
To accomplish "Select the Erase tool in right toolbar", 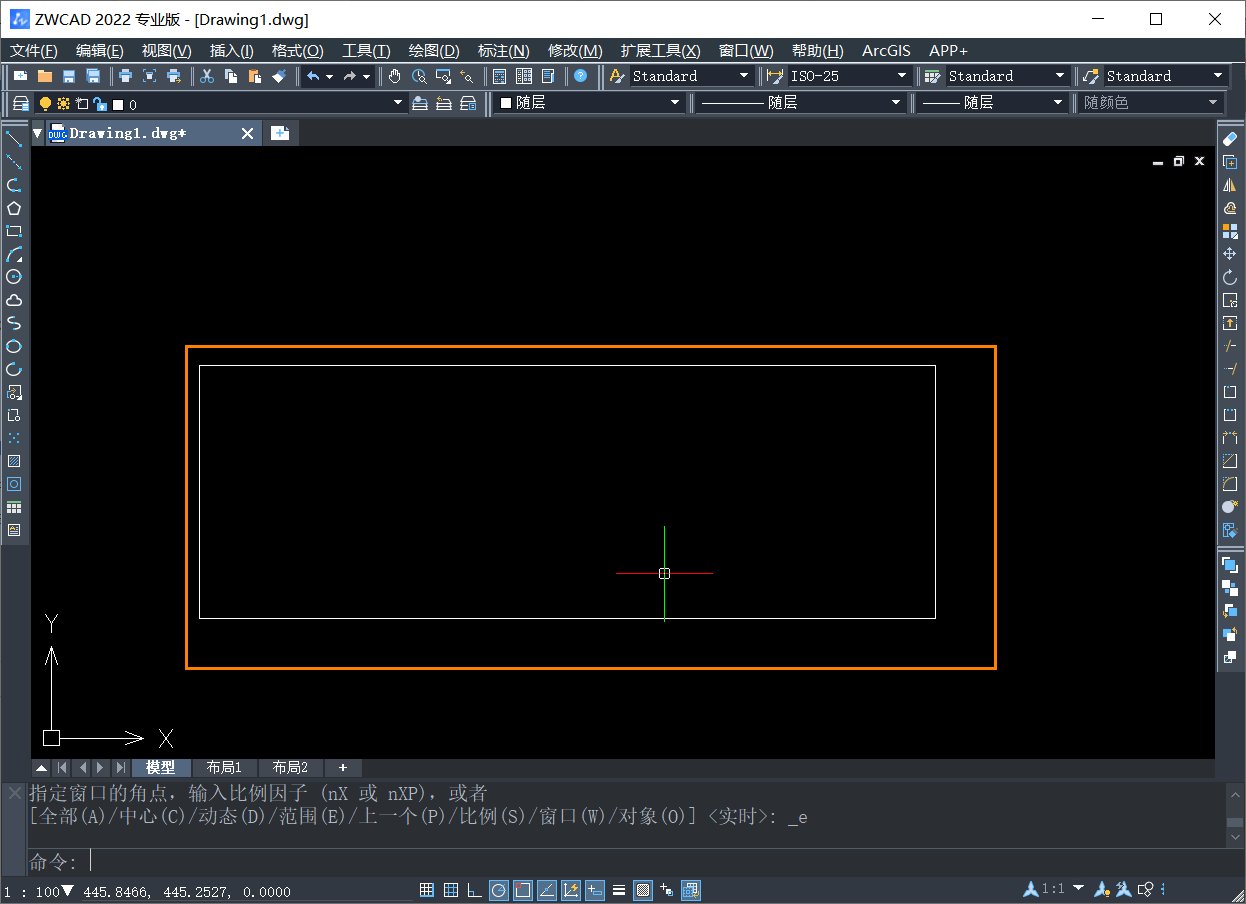I will click(1230, 138).
